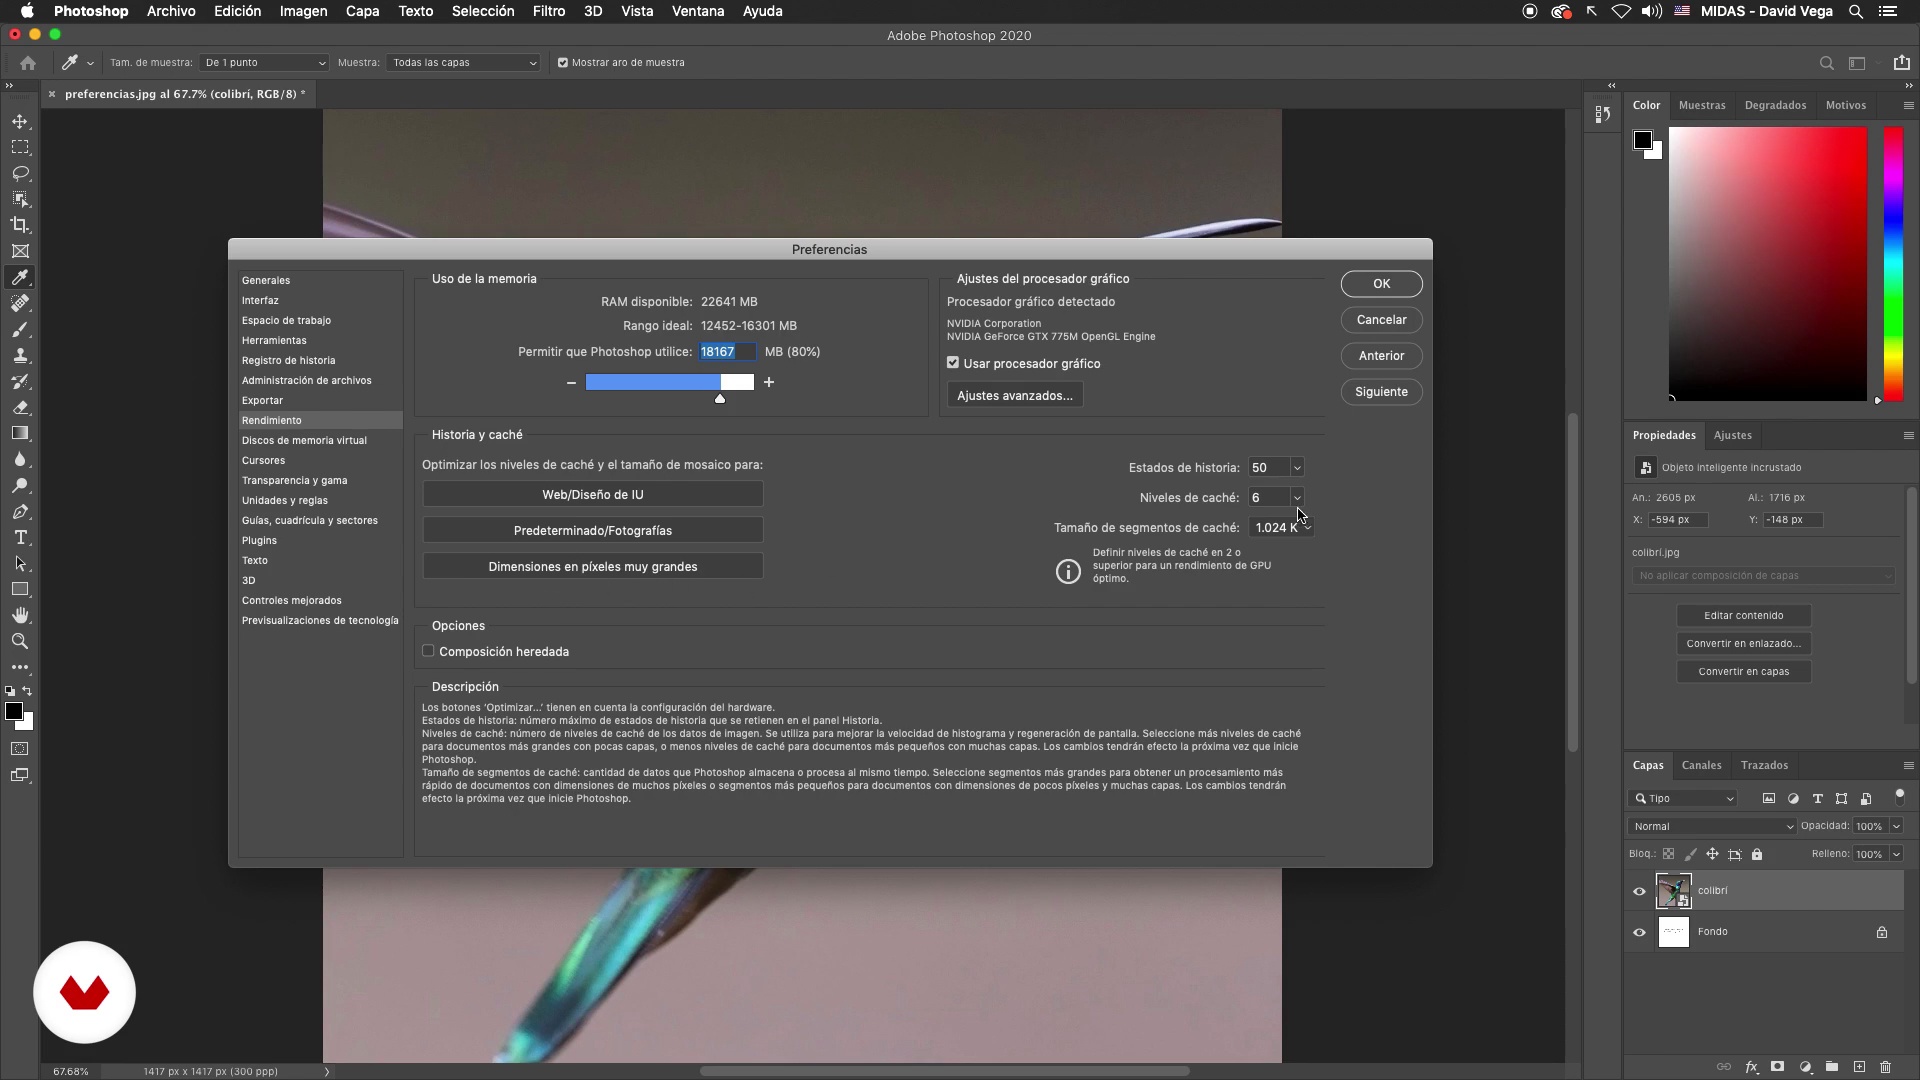Select the Eraser tool

click(x=20, y=407)
